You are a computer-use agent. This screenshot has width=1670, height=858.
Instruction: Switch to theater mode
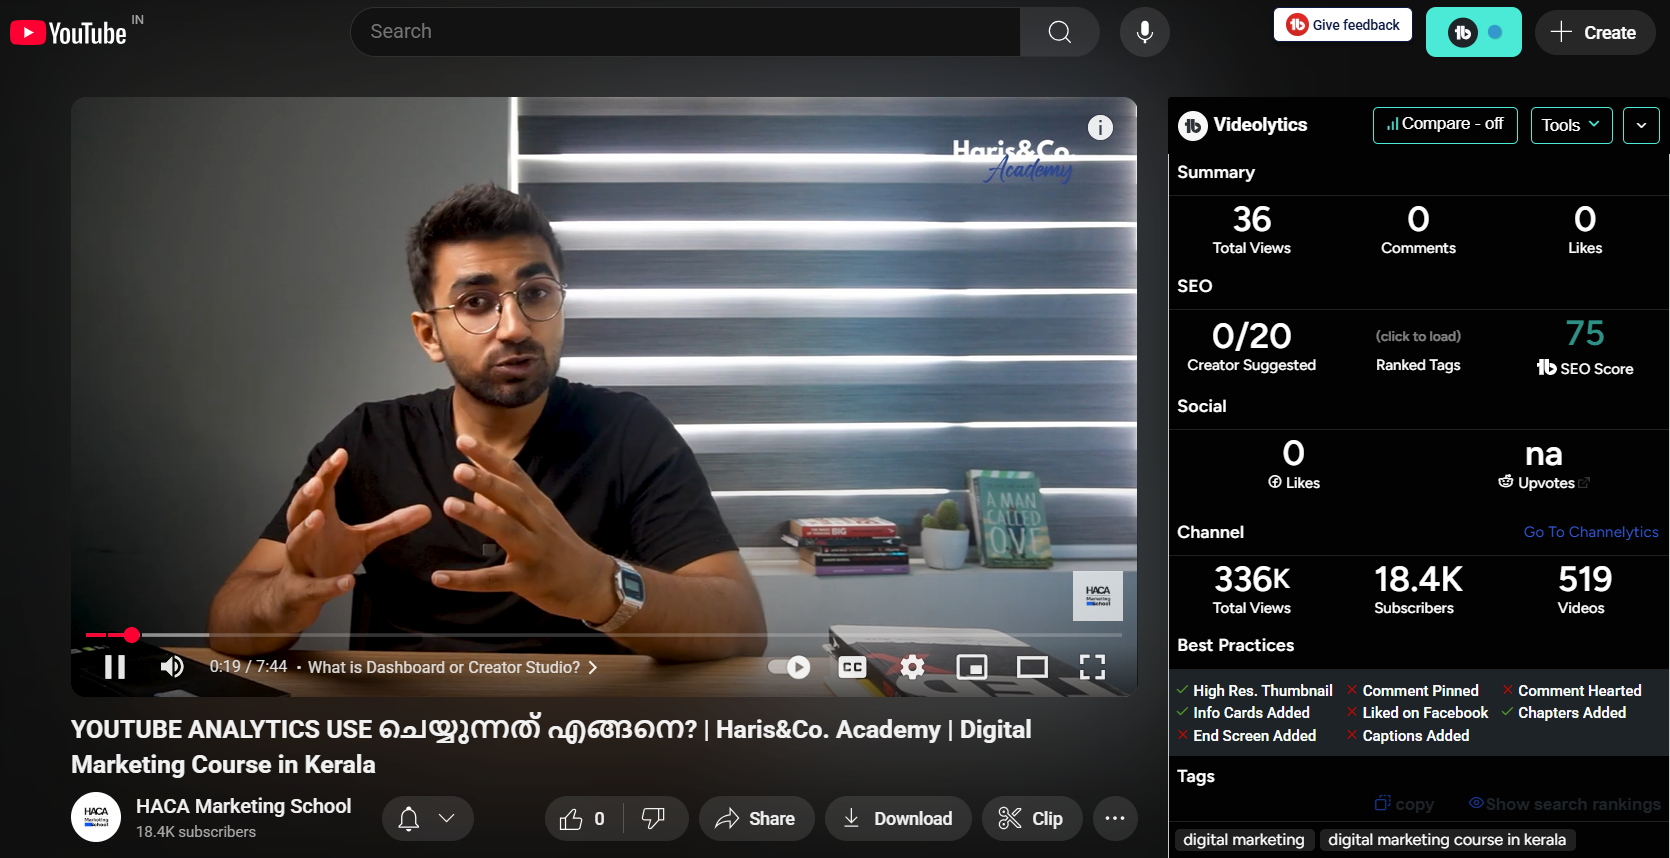click(1032, 667)
